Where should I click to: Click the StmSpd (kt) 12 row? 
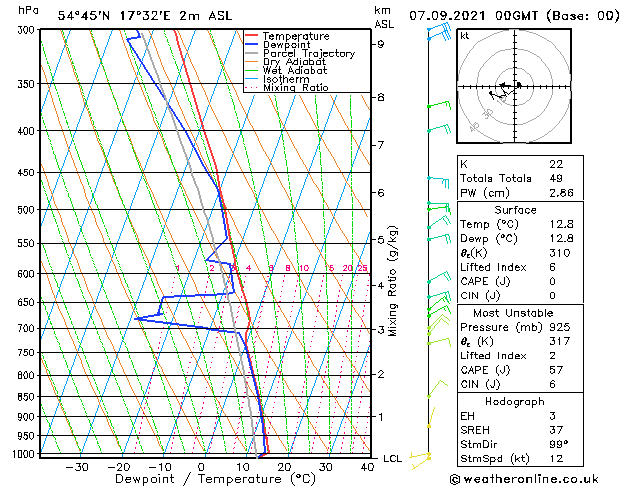(520, 459)
